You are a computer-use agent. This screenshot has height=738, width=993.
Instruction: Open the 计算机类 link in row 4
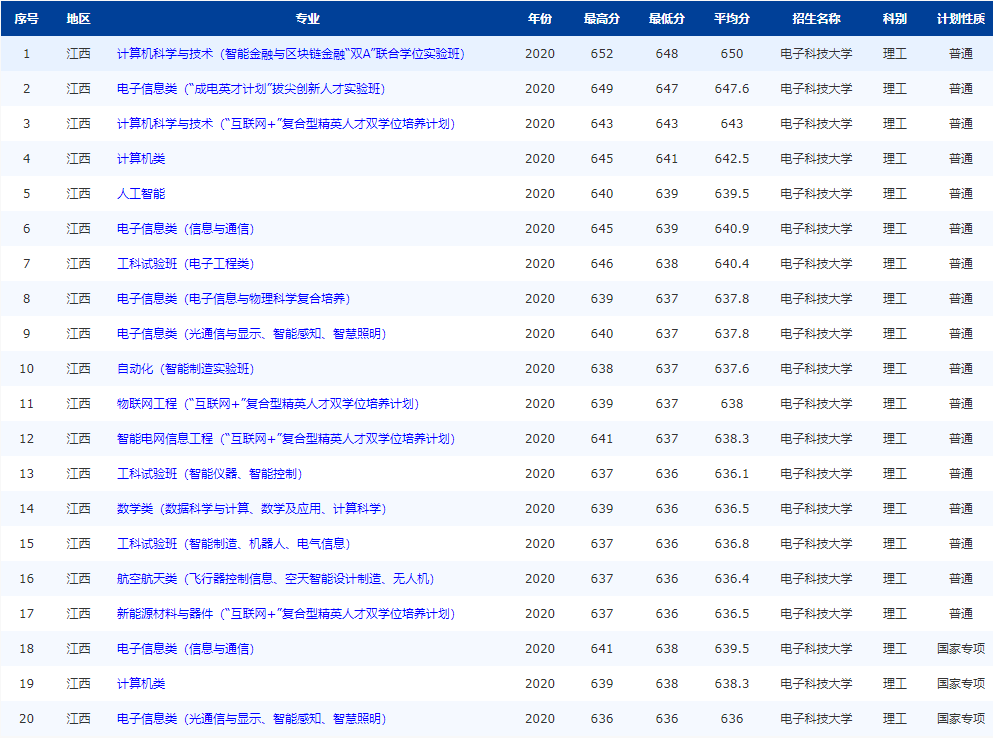point(141,158)
